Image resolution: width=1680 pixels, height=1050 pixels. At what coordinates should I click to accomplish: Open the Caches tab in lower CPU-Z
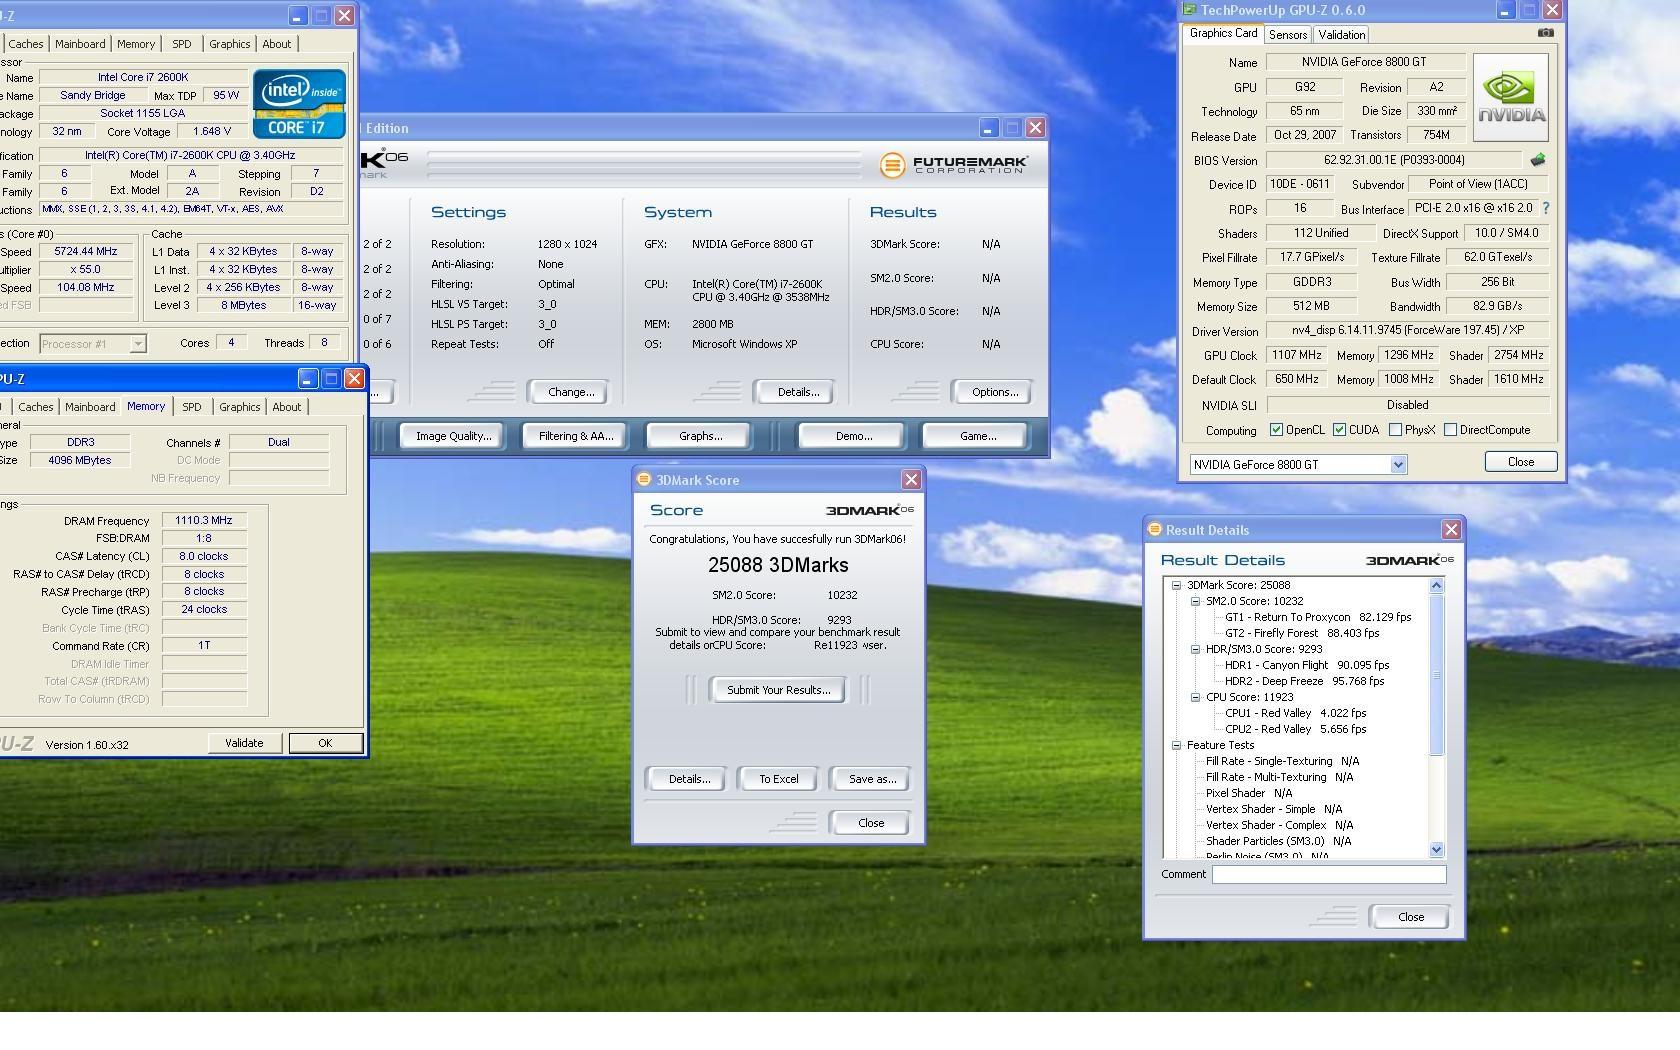(35, 407)
